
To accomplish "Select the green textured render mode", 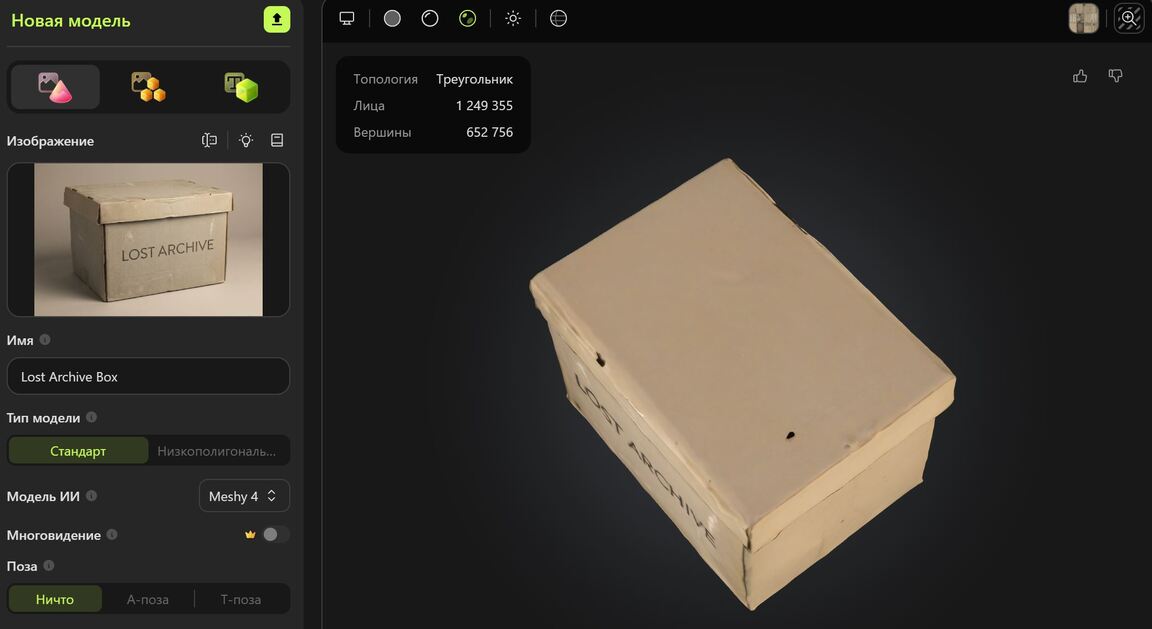I will point(467,18).
